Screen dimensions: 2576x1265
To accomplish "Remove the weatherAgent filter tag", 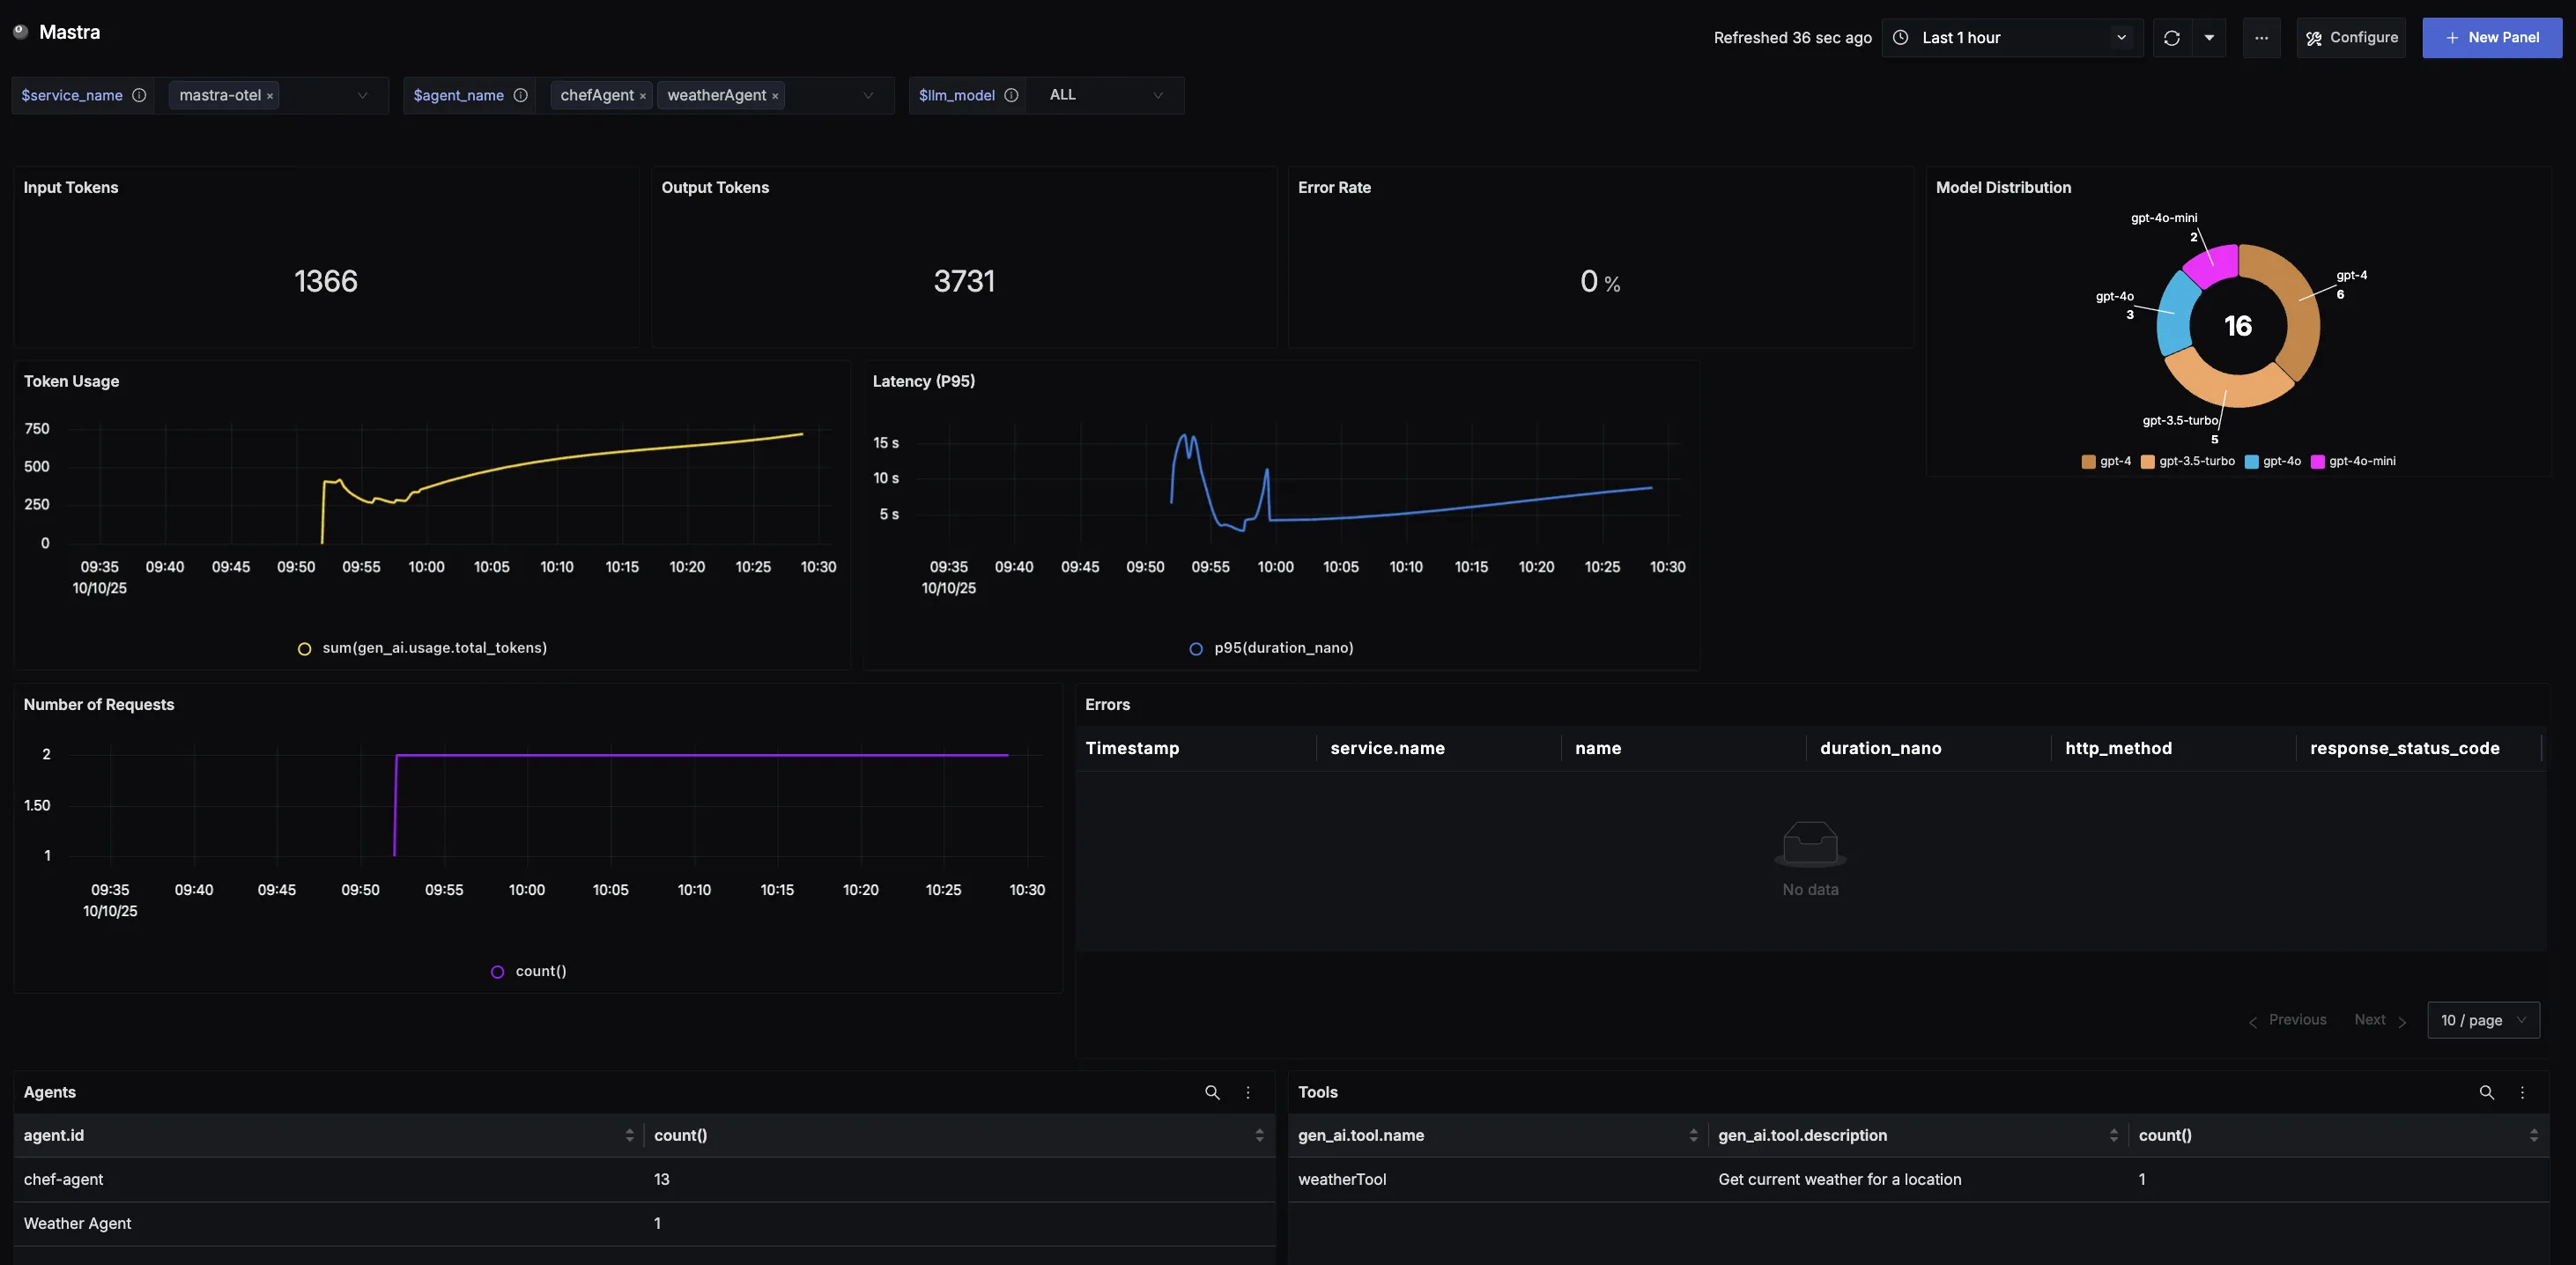I will [775, 96].
